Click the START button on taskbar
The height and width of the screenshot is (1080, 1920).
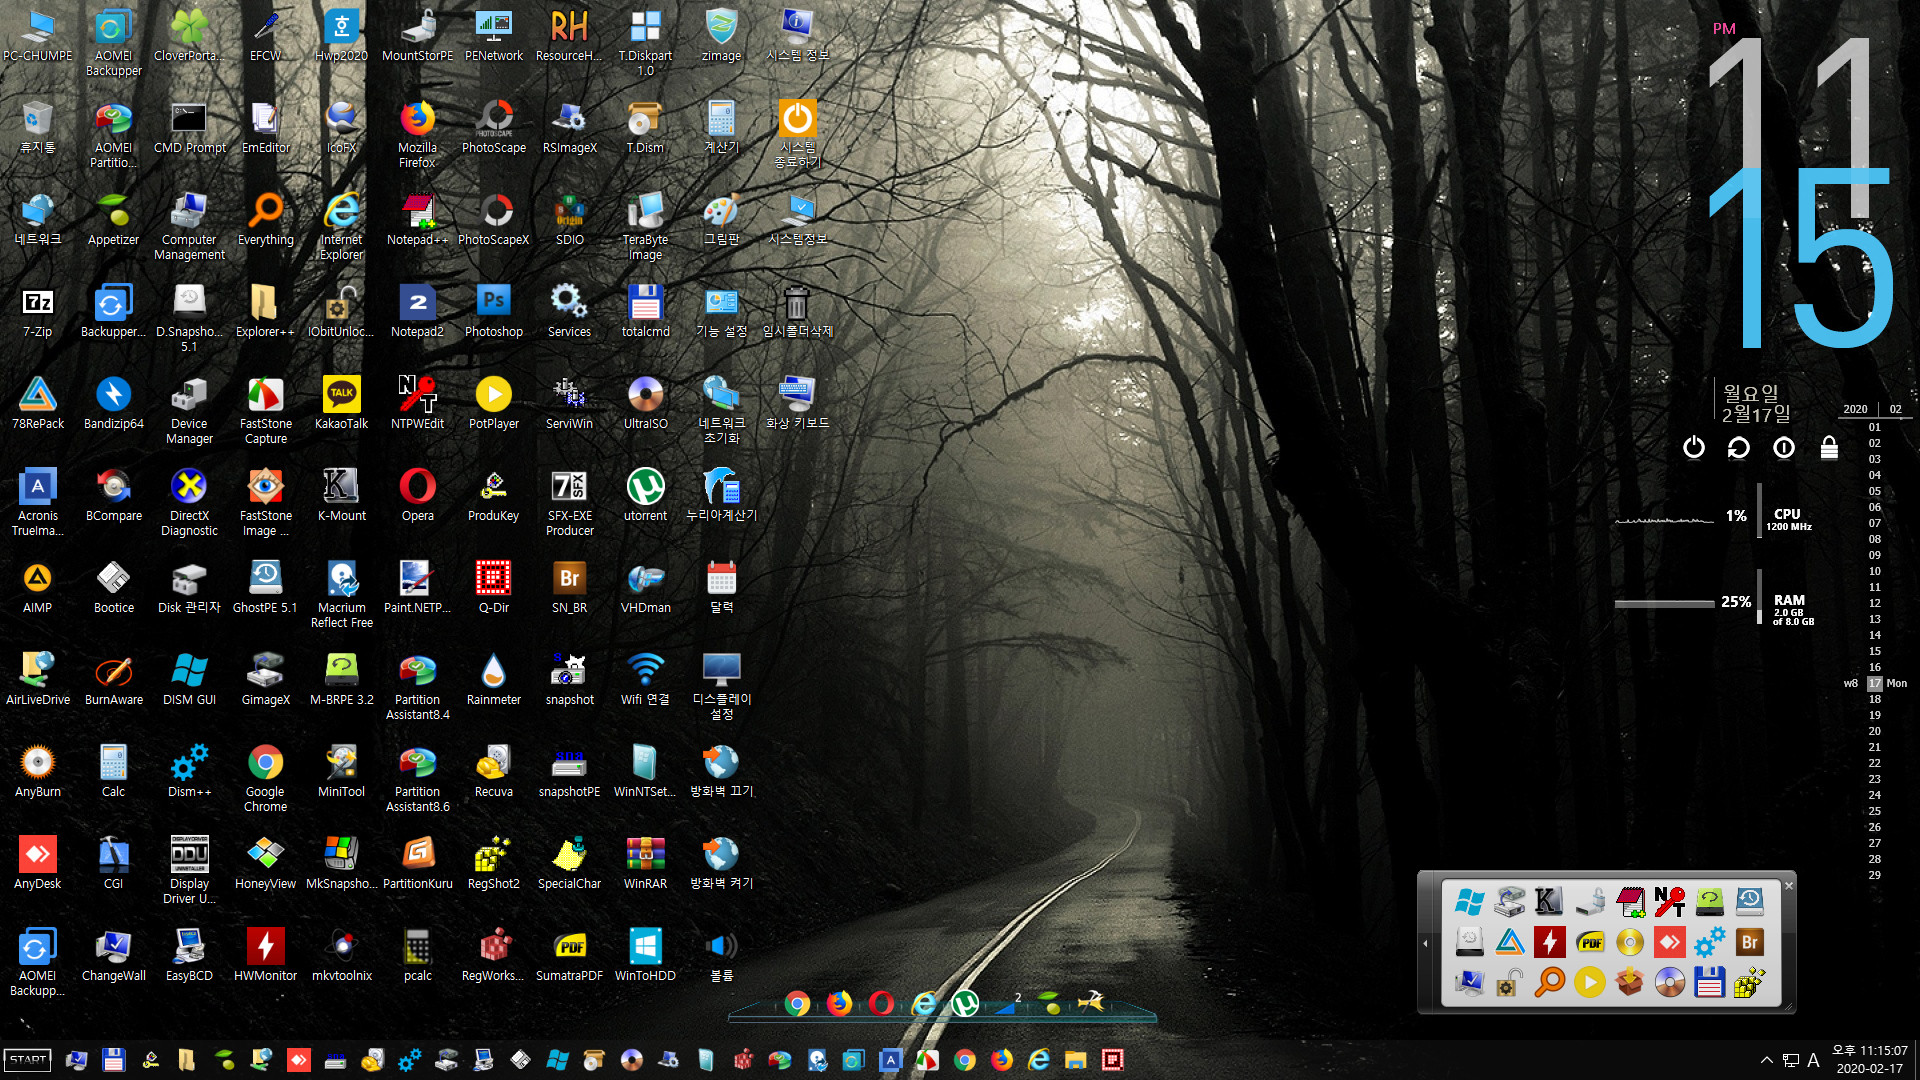point(28,1060)
